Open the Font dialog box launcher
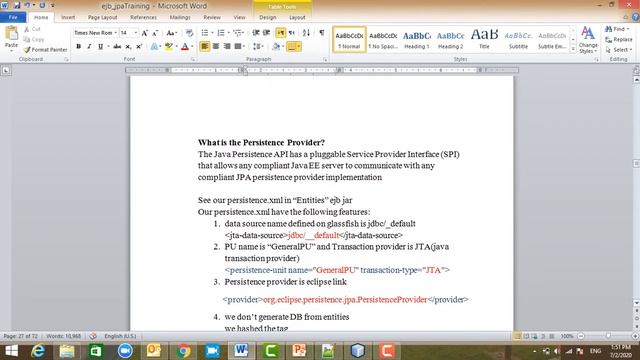Screen dimensions: 640x360 (193, 60)
